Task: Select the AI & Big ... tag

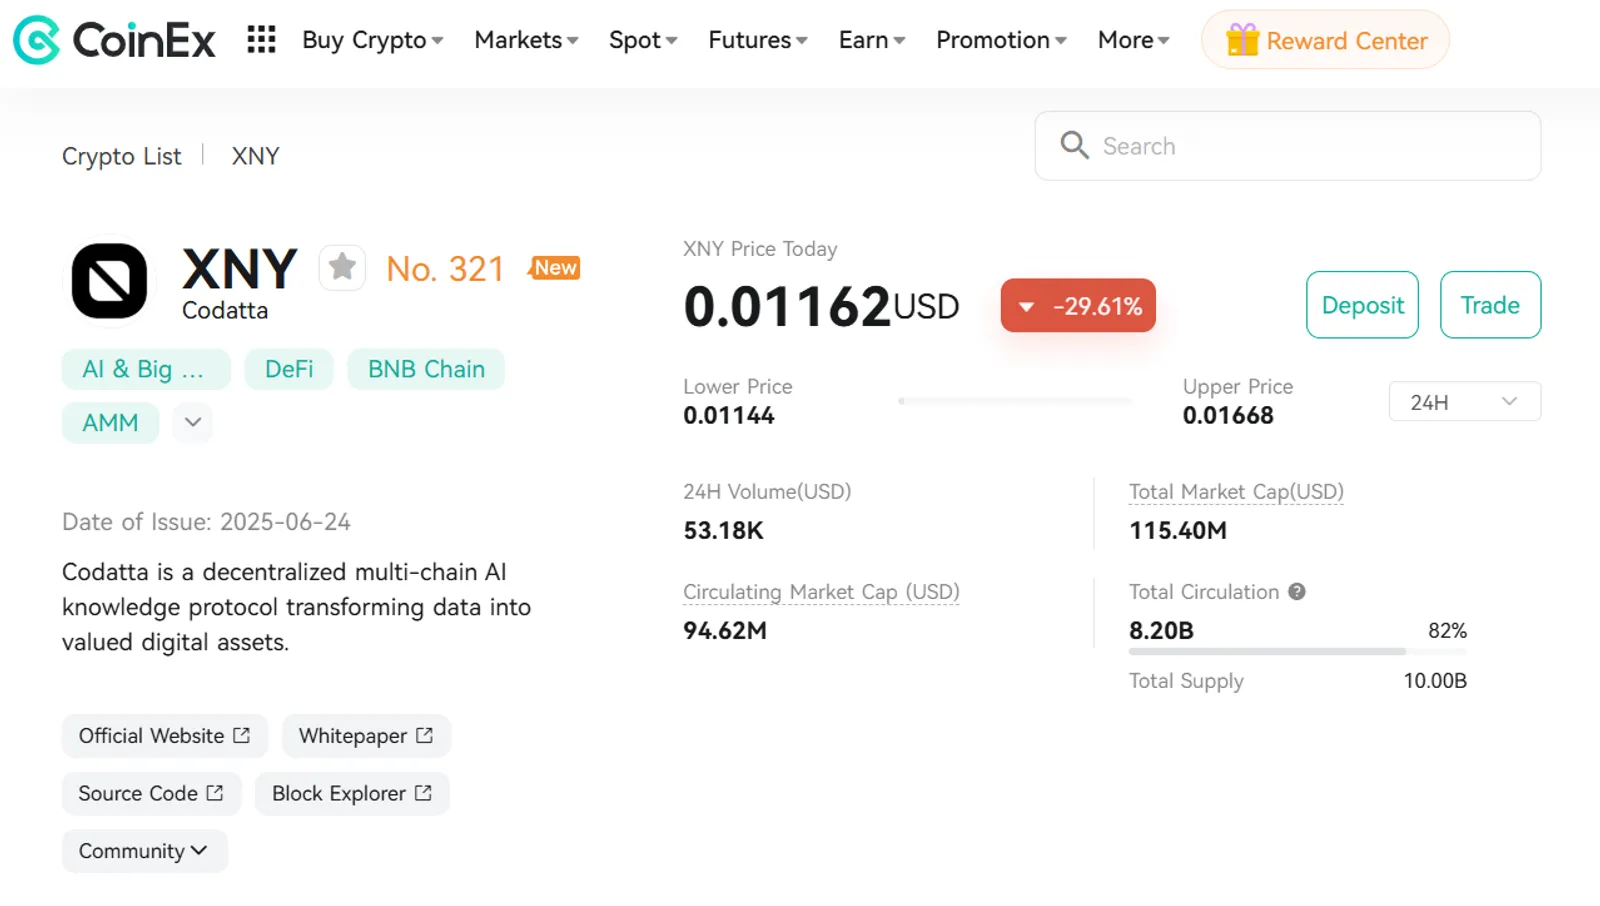Action: [146, 369]
